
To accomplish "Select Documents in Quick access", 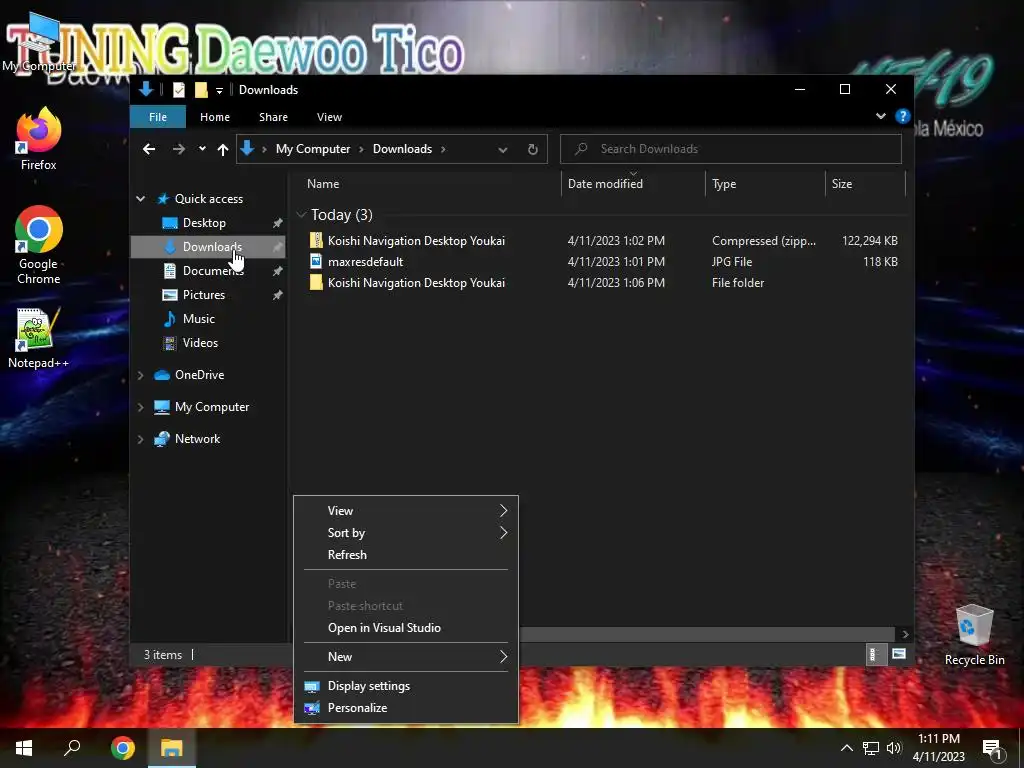I will (x=212, y=271).
